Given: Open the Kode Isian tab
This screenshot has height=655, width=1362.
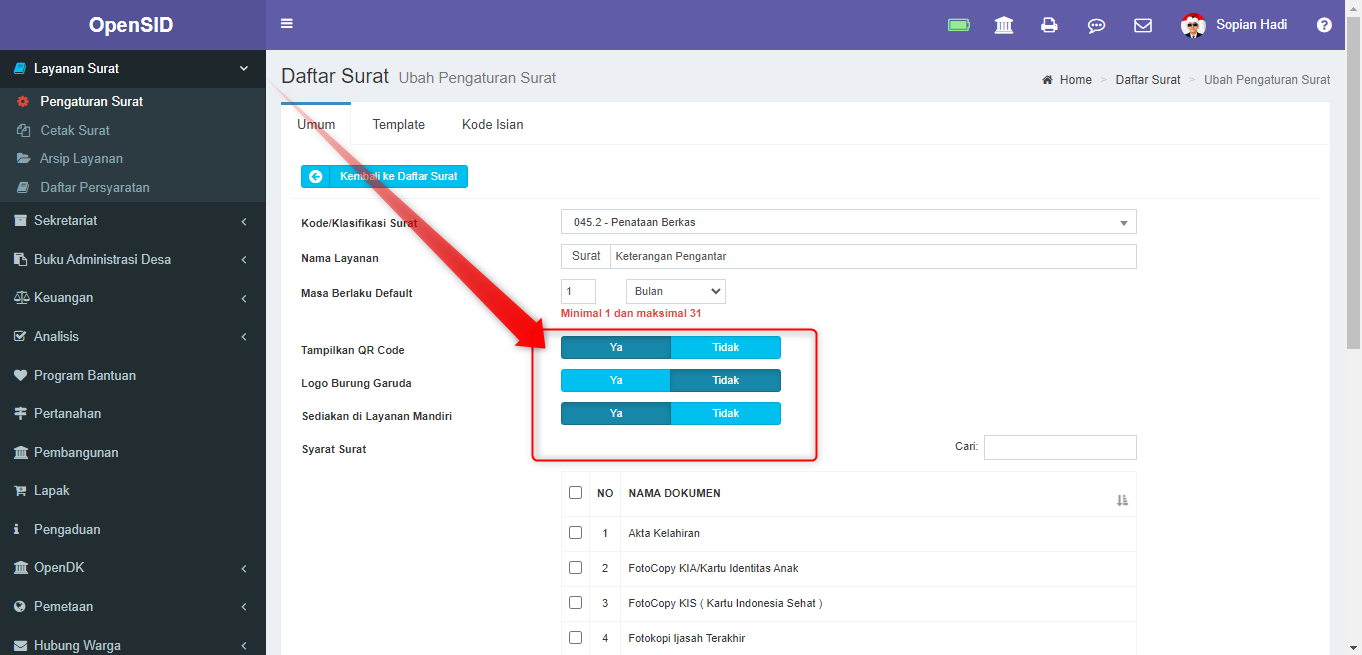Looking at the screenshot, I should click(492, 124).
